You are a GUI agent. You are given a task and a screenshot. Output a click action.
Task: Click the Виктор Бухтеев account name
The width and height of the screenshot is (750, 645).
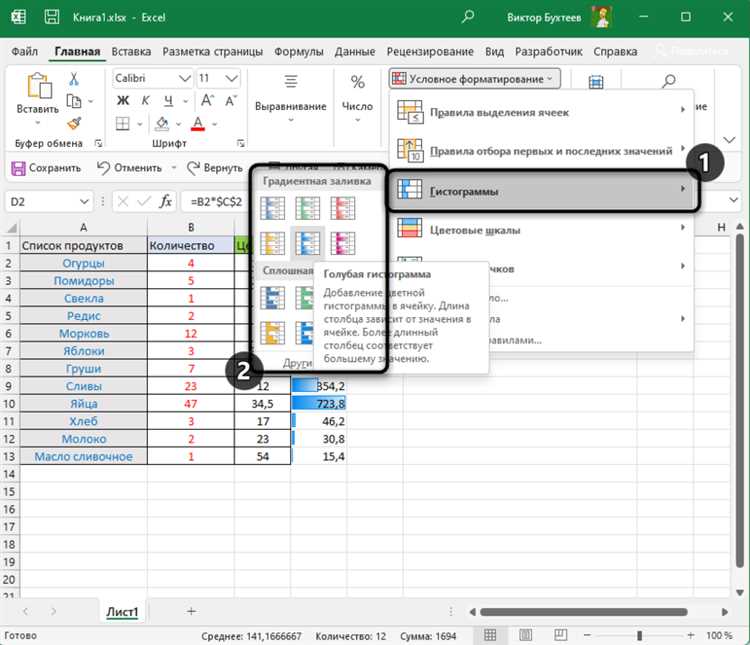point(544,18)
